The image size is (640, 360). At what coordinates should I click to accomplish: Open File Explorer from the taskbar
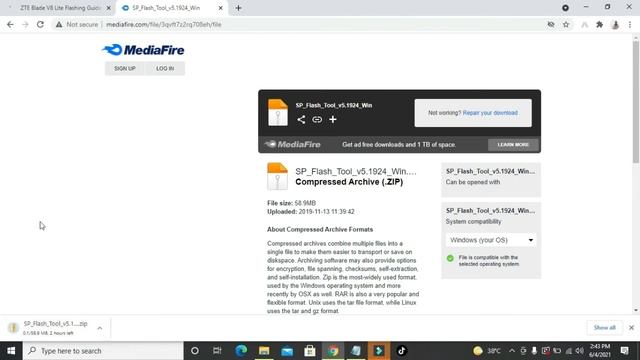click(264, 351)
